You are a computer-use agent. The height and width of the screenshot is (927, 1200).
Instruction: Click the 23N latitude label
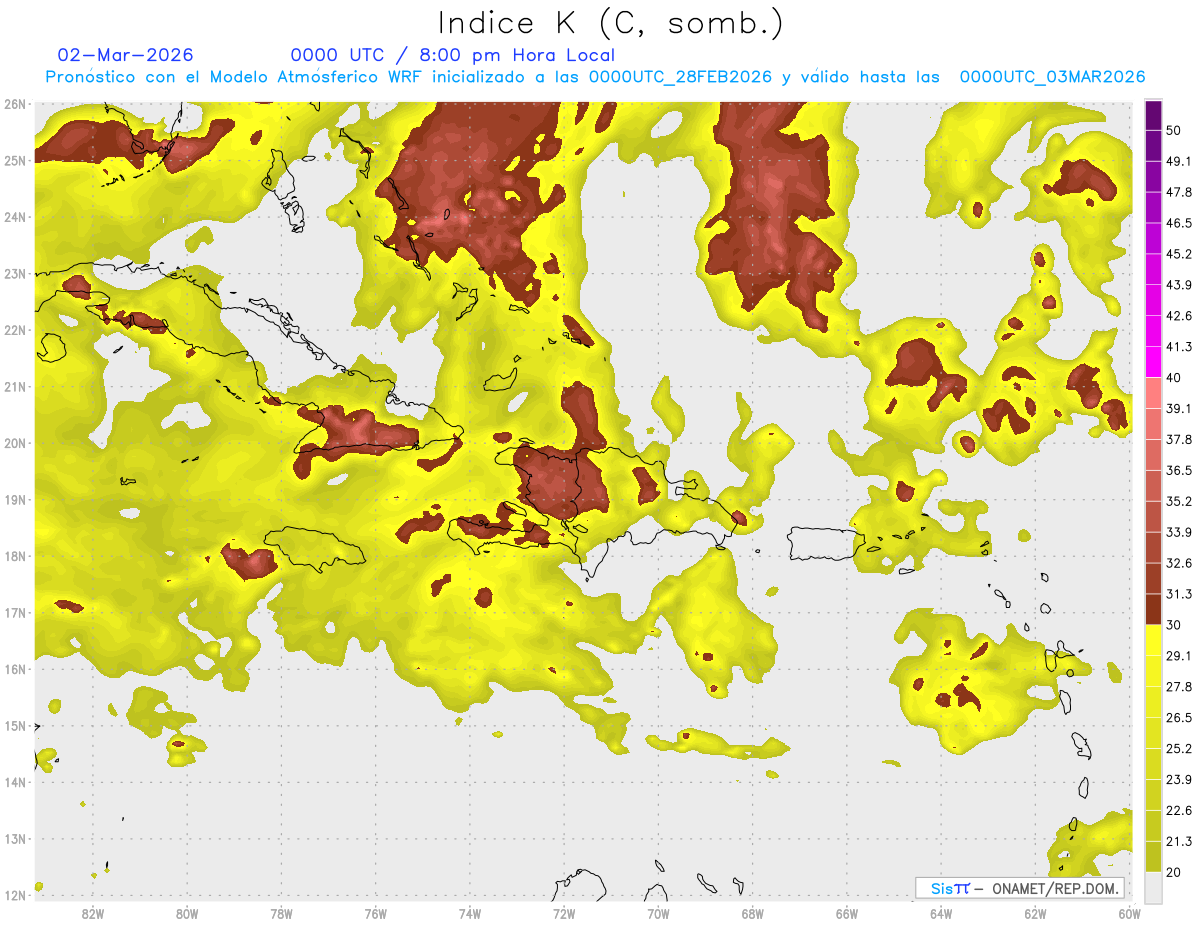tap(15, 274)
